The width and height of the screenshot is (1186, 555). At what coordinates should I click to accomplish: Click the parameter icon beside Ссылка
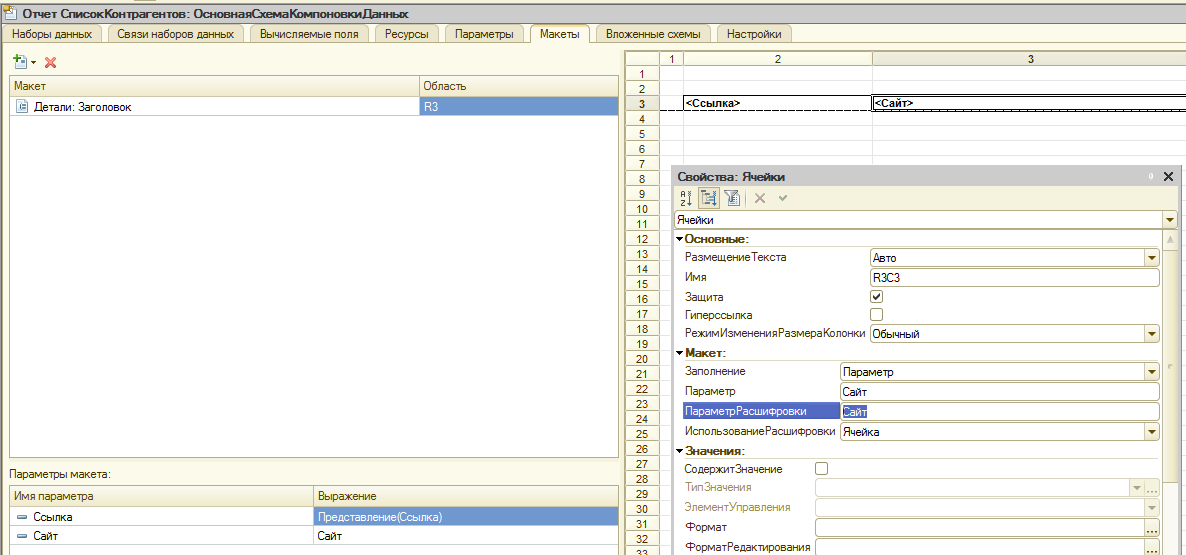(x=21, y=517)
